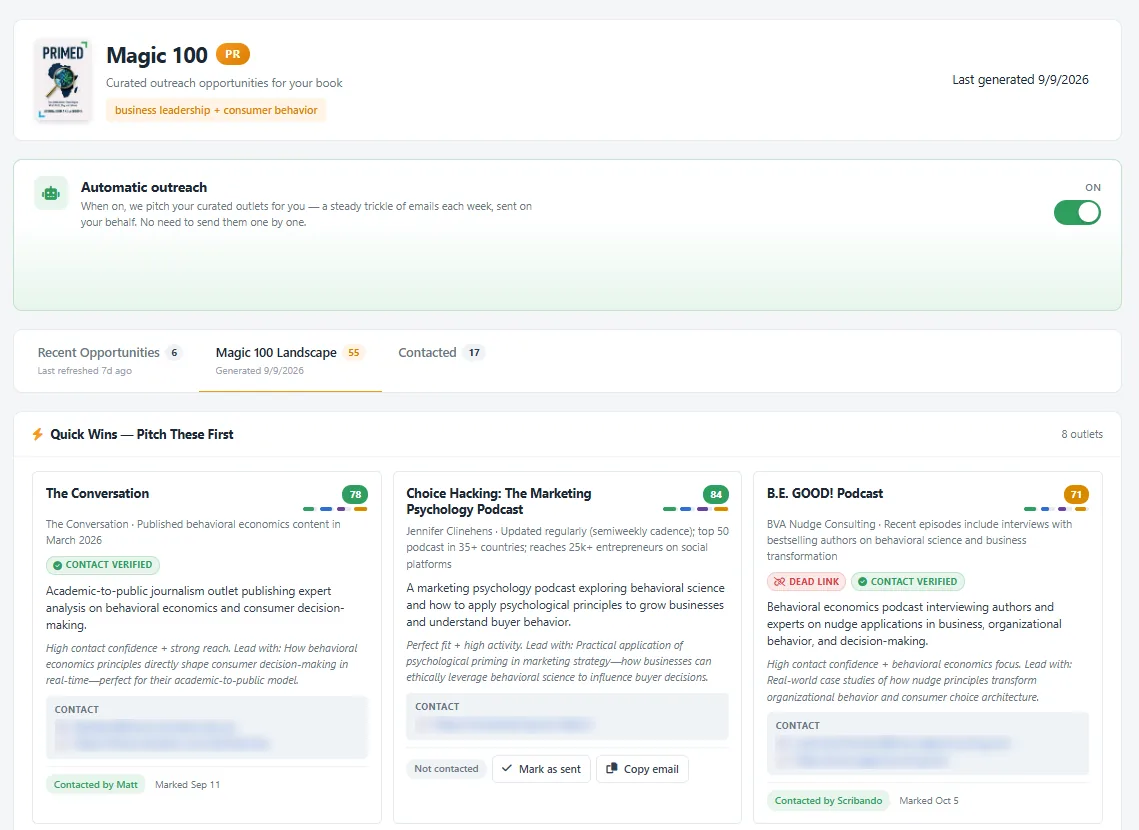This screenshot has width=1139, height=830.
Task: Click the blurred contact box on The Conversation
Action: pos(207,728)
